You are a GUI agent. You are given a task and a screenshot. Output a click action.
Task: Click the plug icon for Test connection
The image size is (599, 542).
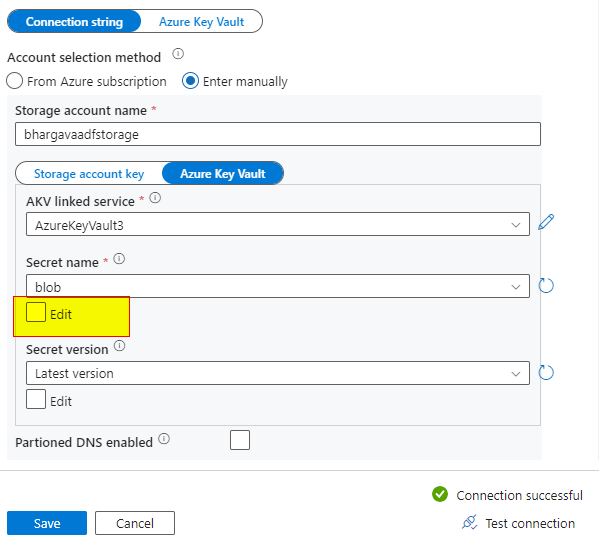[469, 522]
